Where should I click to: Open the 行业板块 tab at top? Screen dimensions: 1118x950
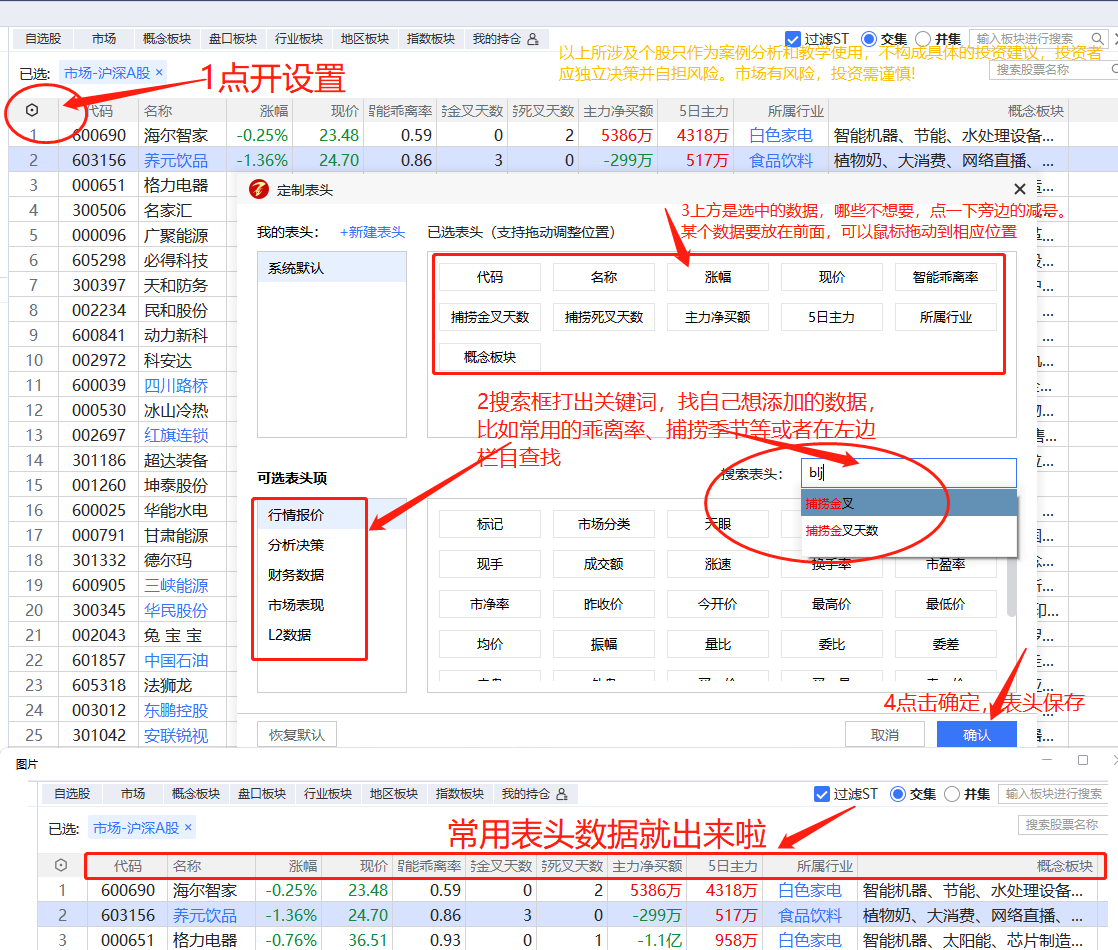click(299, 39)
